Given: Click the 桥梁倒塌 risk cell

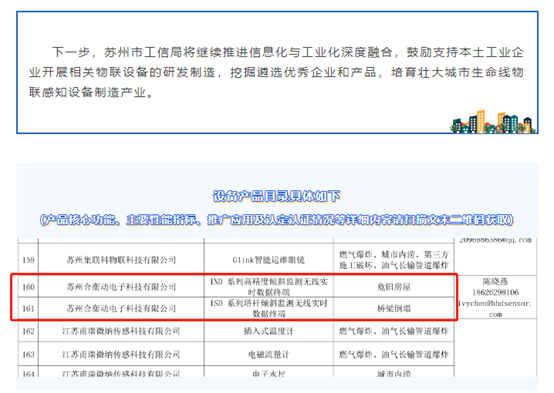Looking at the screenshot, I should [x=394, y=309].
